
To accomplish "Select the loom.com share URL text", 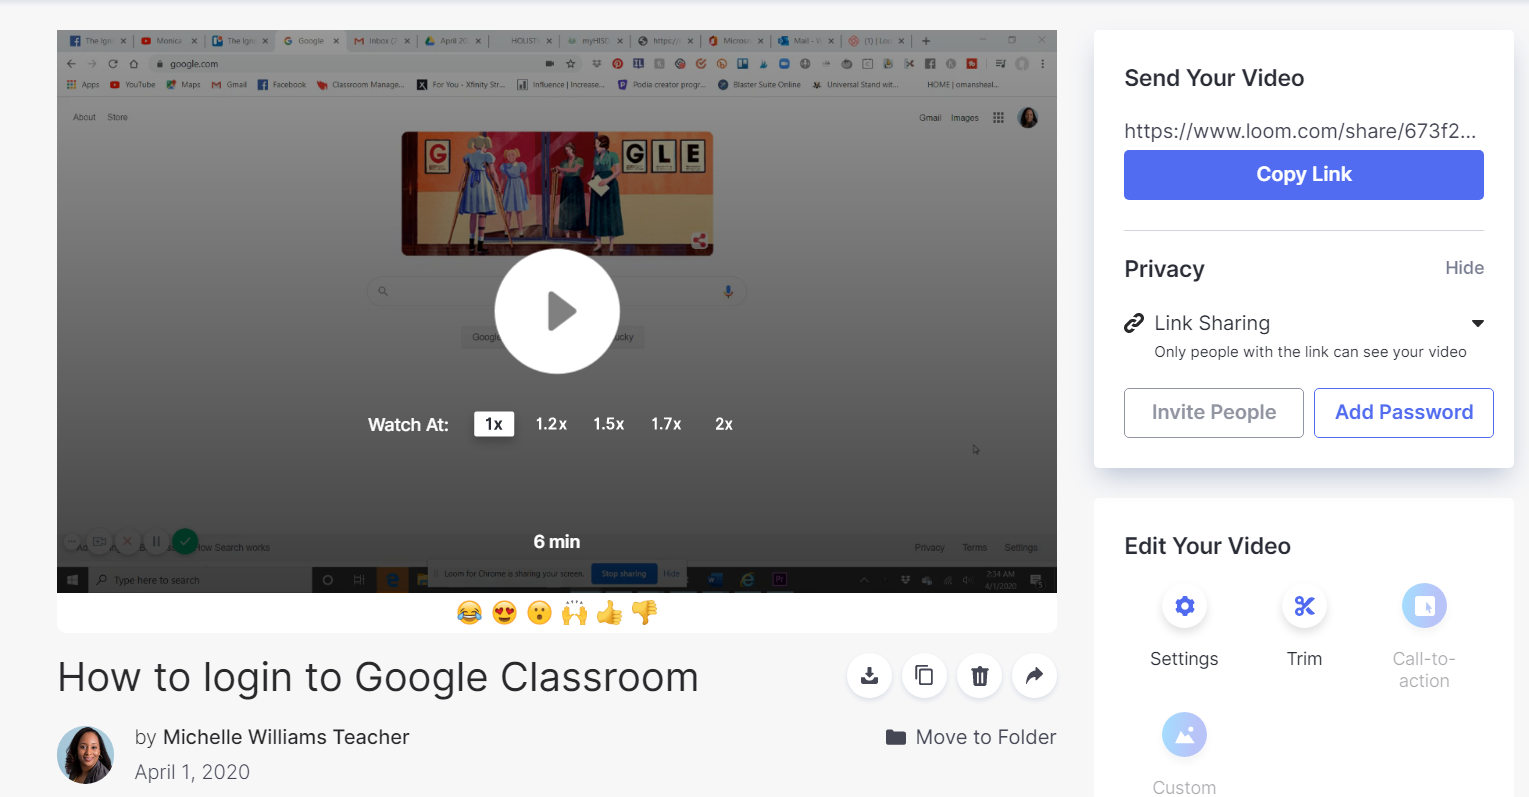I will click(x=1300, y=131).
